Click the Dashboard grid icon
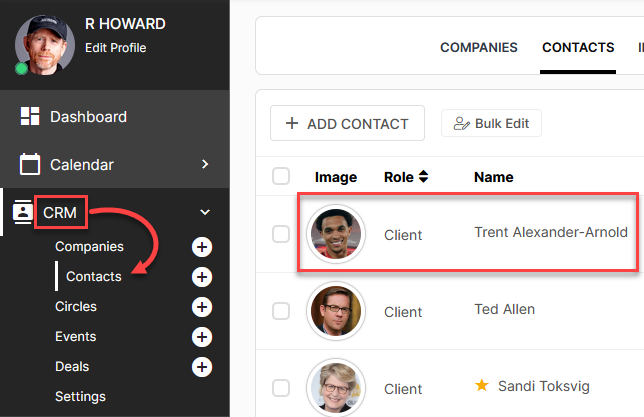 click(30, 116)
